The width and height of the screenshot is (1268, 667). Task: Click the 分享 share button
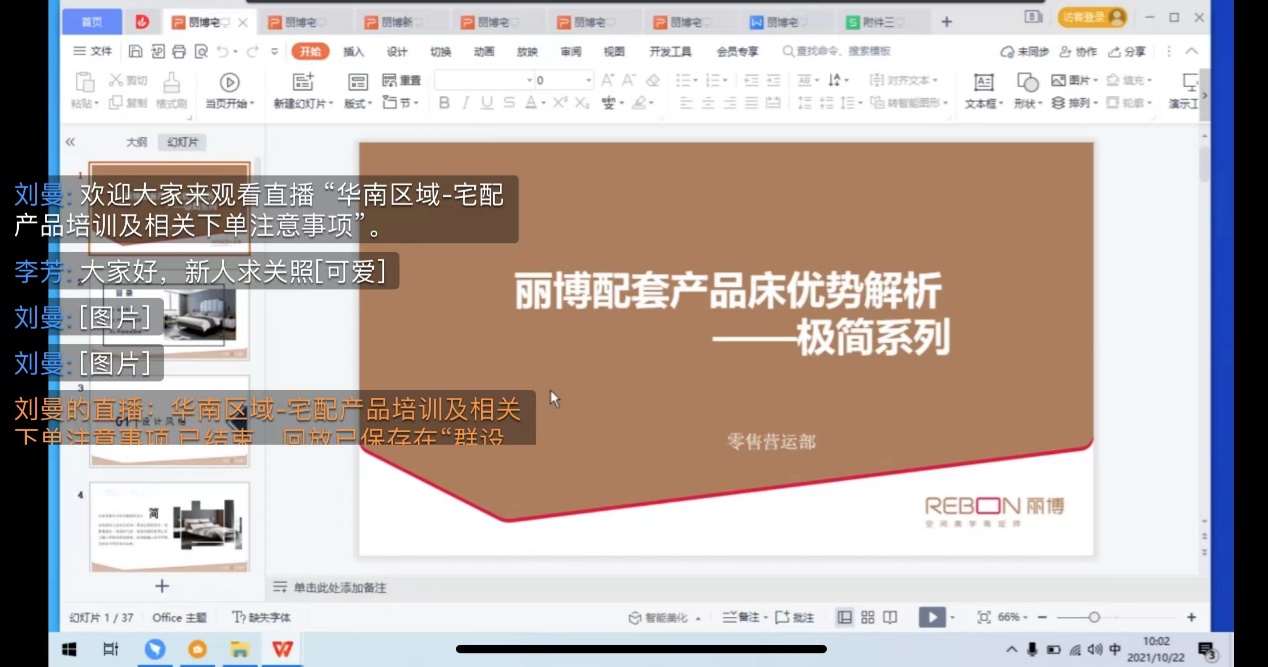pos(1126,51)
